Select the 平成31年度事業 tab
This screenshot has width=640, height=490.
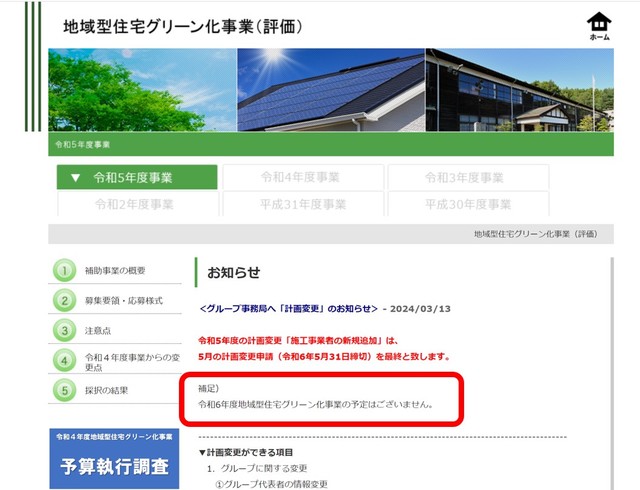pos(301,204)
